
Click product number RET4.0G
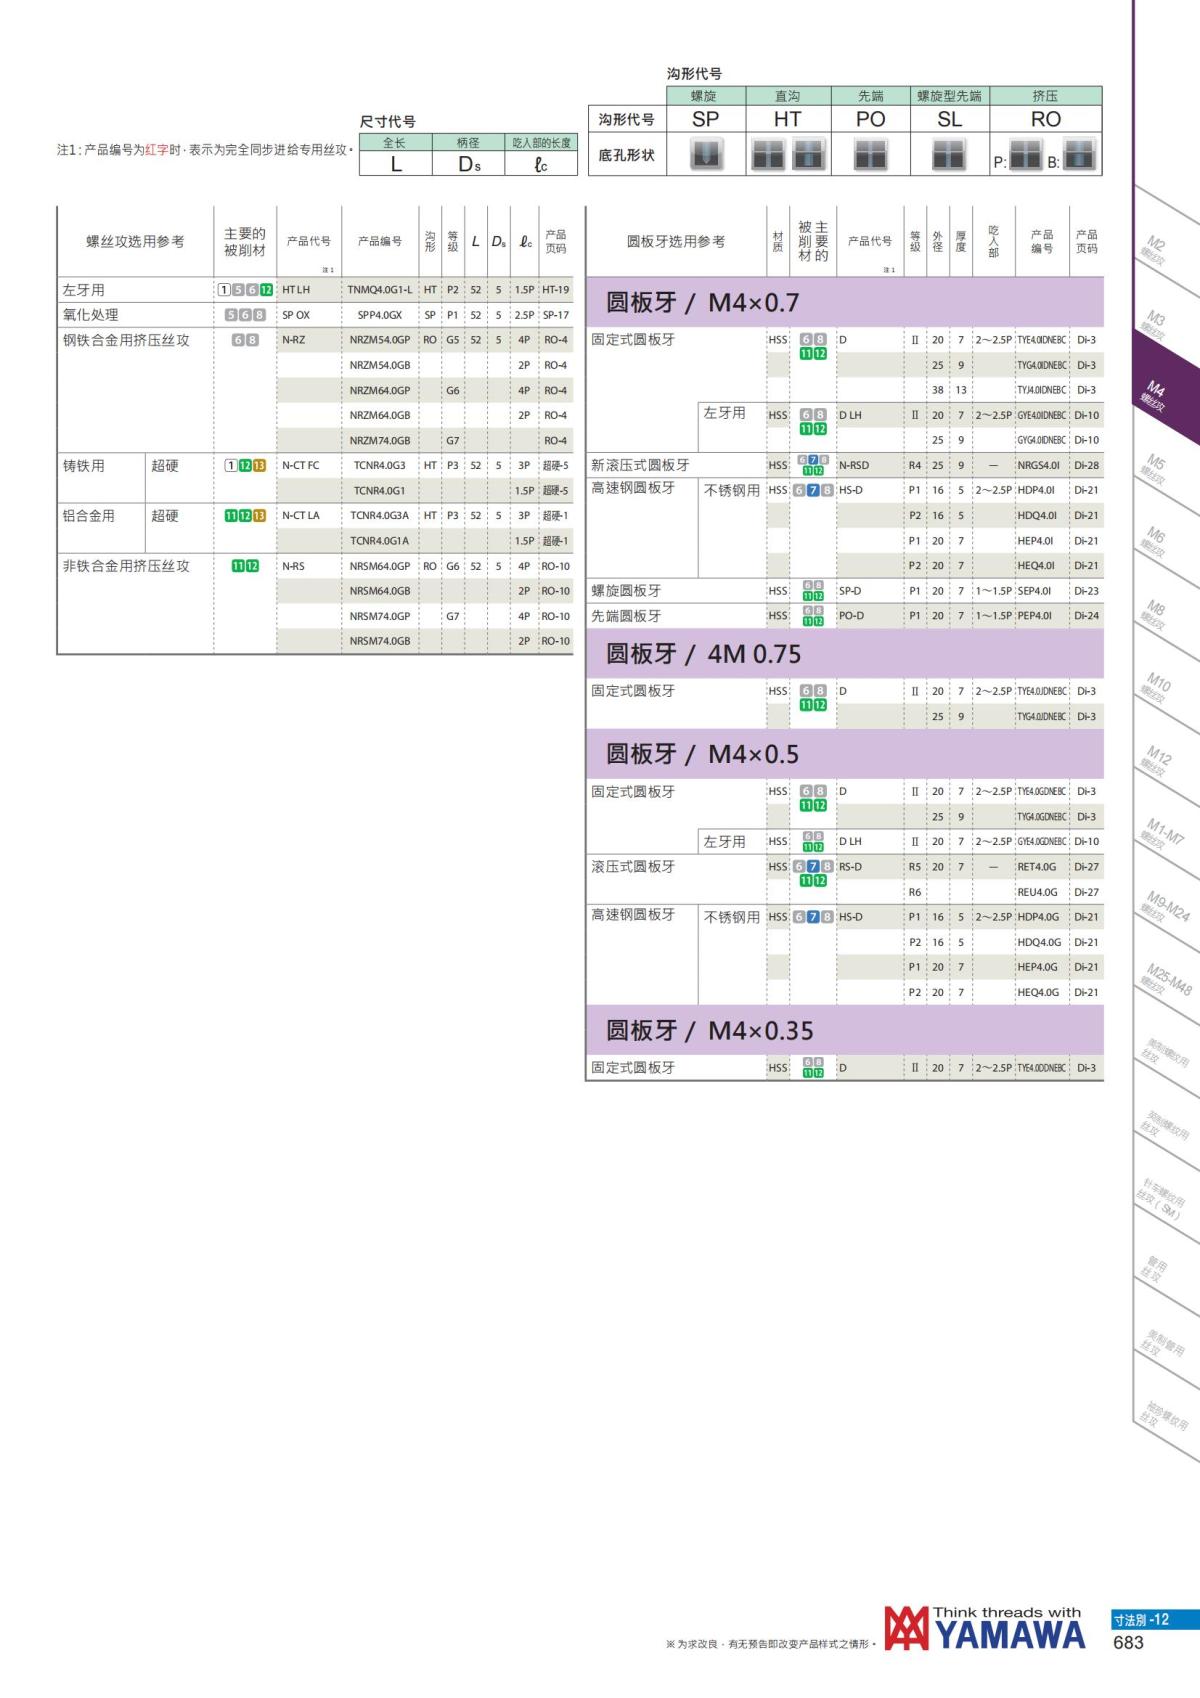(1037, 867)
